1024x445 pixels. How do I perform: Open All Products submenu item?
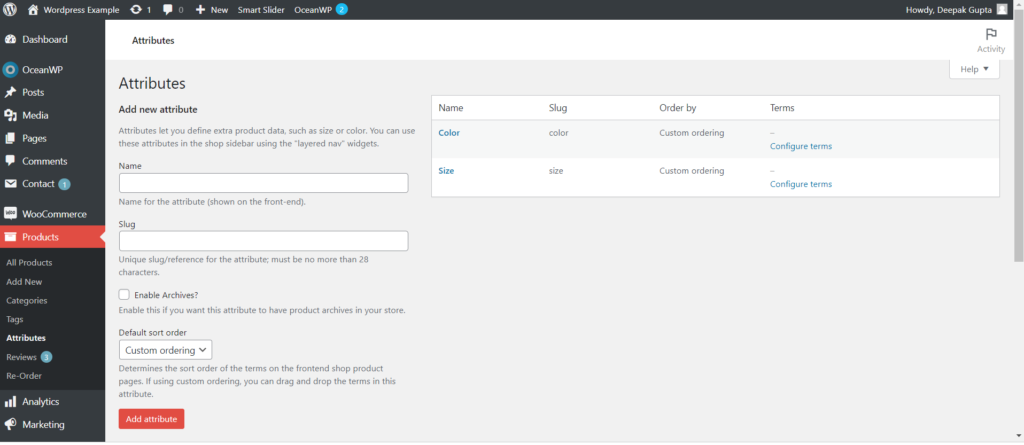(x=29, y=263)
